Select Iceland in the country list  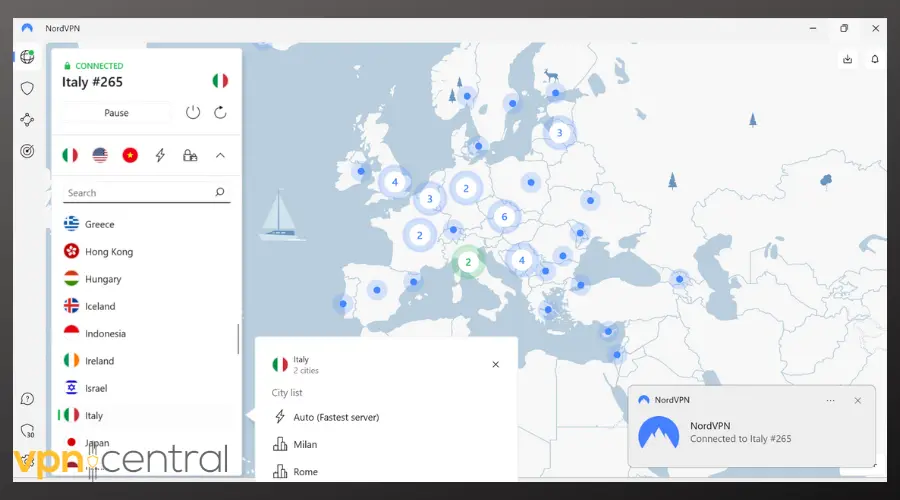(146, 307)
